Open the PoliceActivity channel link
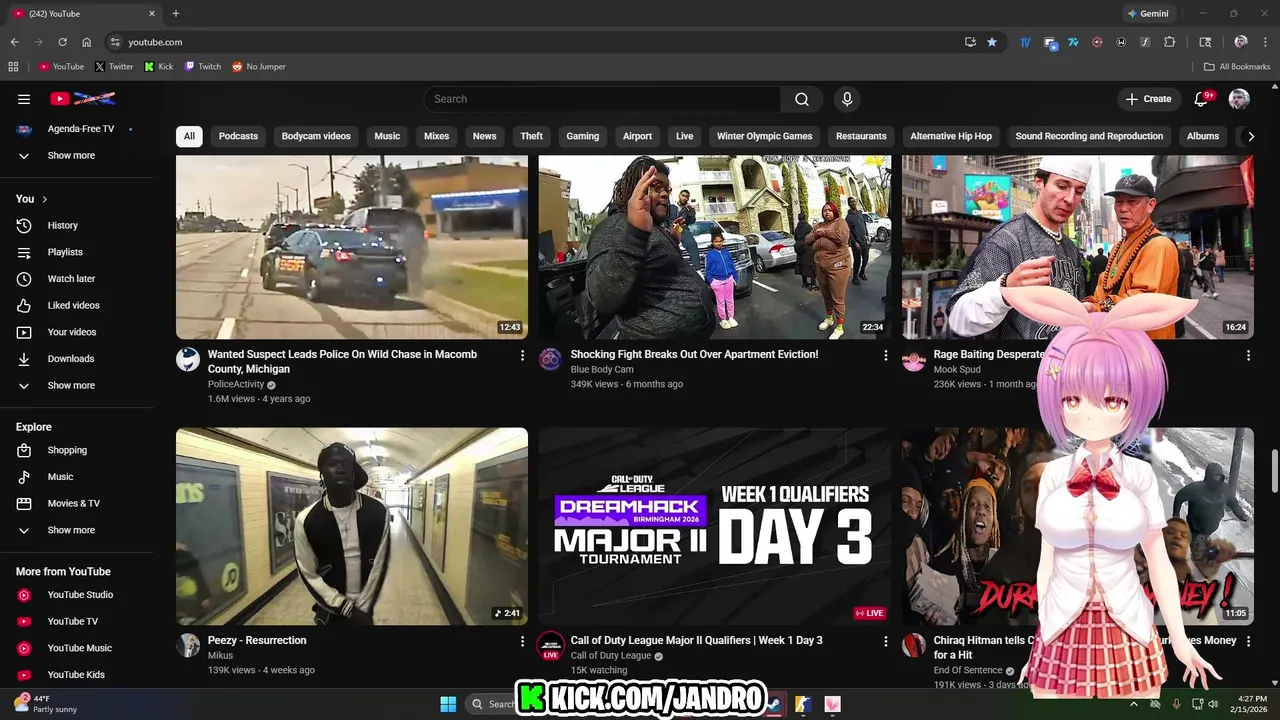This screenshot has height=720, width=1280. (236, 384)
